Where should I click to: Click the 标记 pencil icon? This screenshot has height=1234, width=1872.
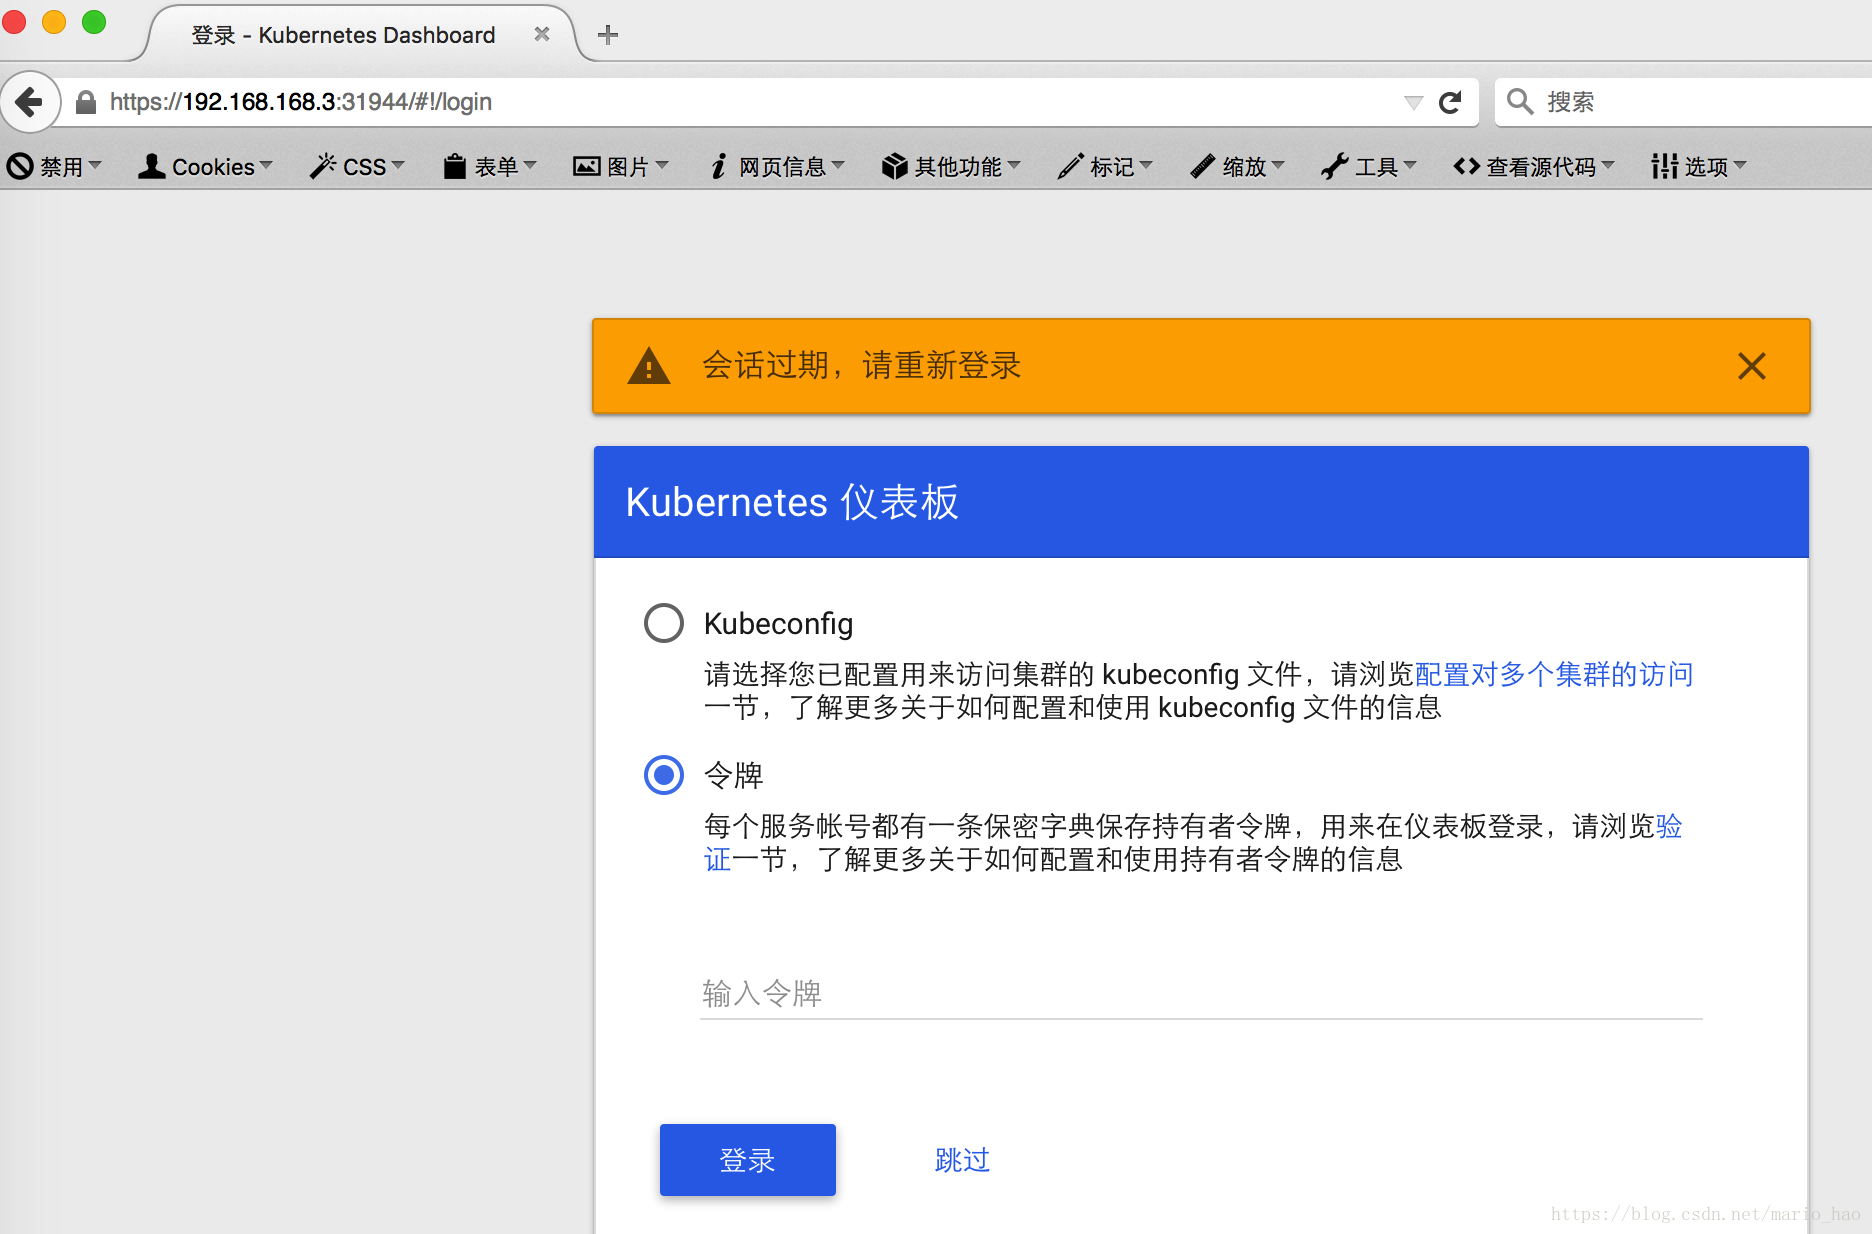click(x=1070, y=166)
